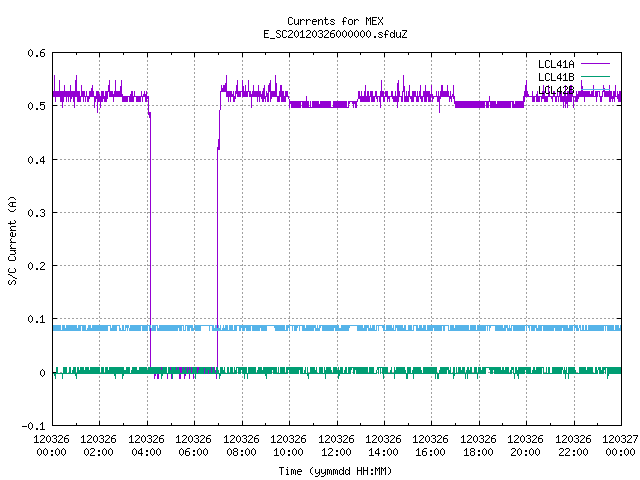The width and height of the screenshot is (640, 480).
Task: Click the 120326 18:00 x-axis tick label
Action: click(x=478, y=446)
